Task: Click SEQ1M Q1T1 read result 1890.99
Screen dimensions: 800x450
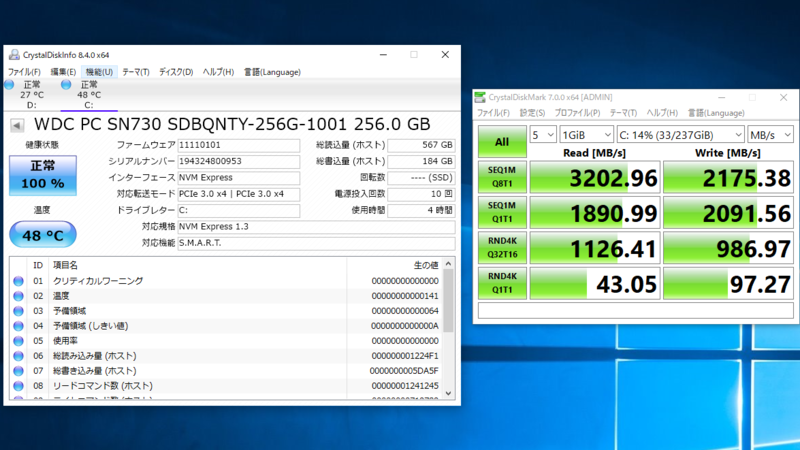Action: (595, 212)
